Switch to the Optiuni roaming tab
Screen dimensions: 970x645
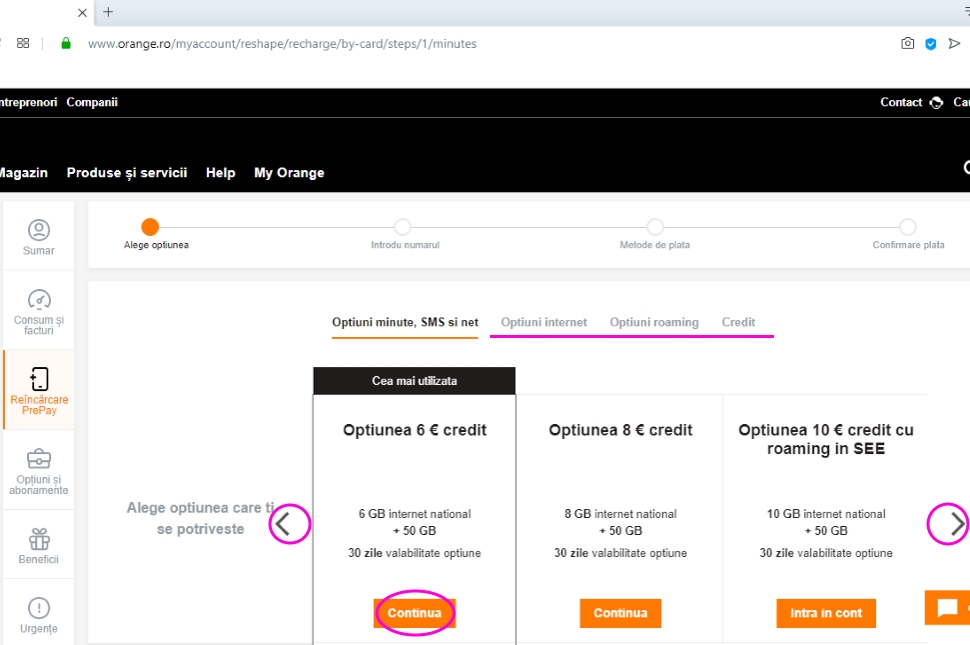point(654,322)
